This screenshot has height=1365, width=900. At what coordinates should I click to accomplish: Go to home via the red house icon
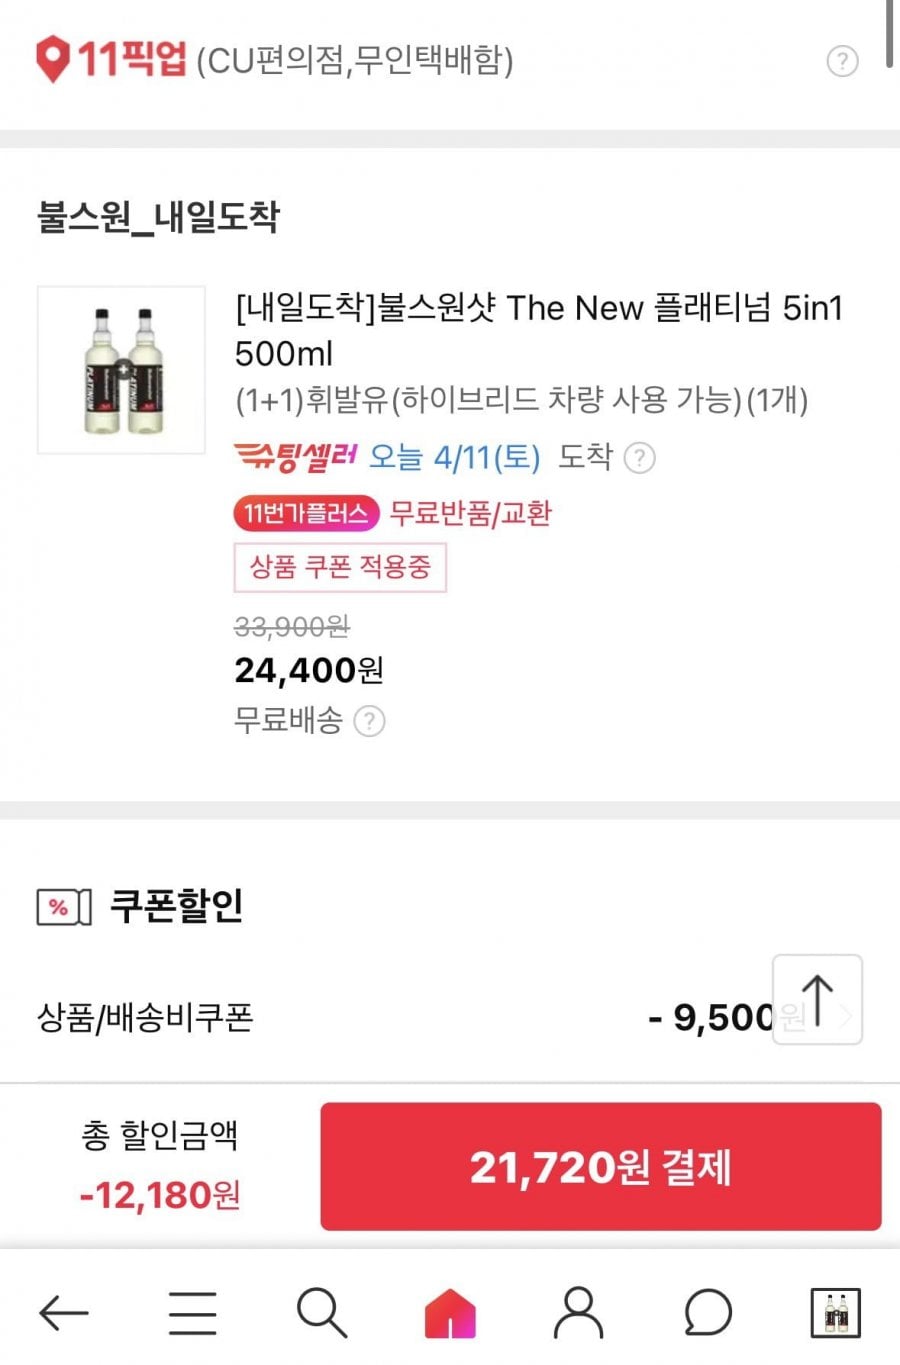(450, 1312)
